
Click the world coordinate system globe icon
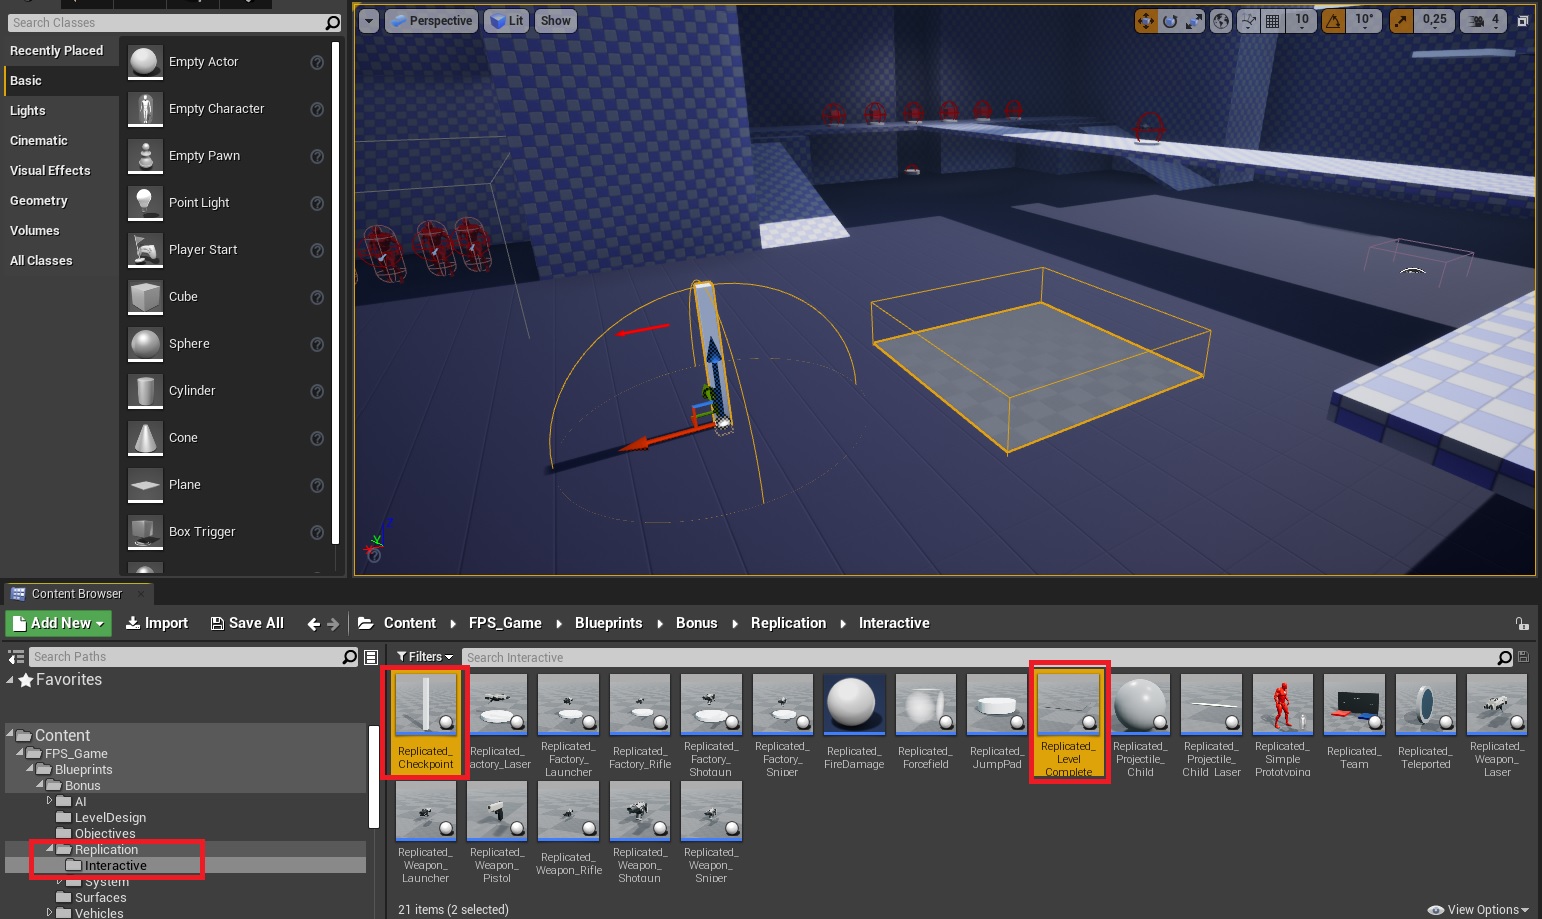coord(1221,21)
